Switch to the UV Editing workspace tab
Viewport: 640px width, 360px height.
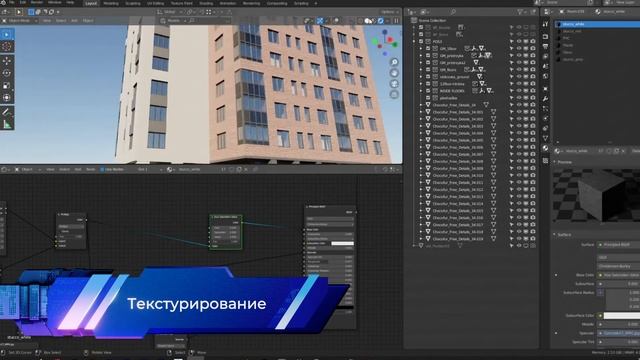[x=155, y=3]
